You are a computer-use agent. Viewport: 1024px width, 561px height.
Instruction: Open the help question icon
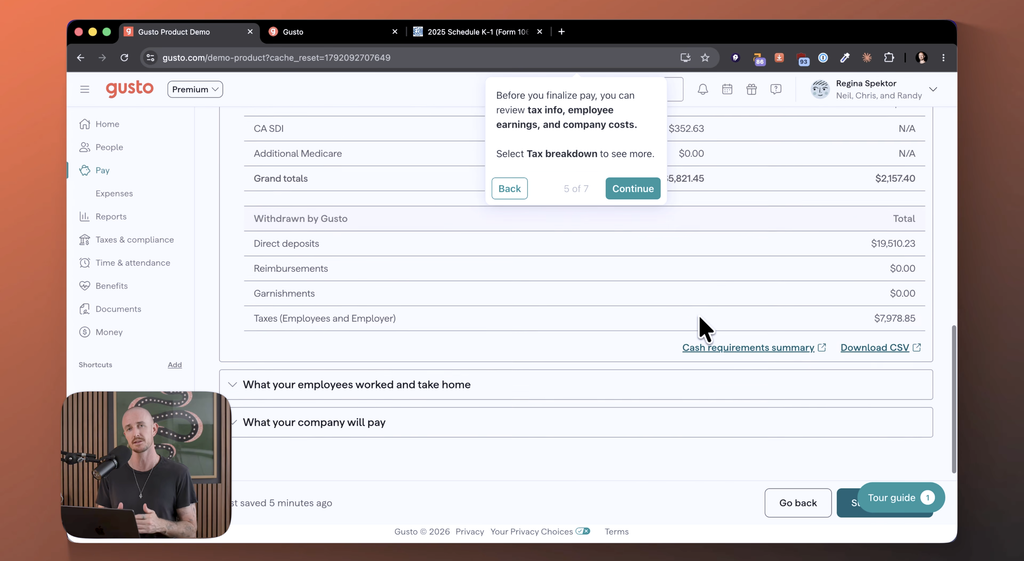(776, 89)
